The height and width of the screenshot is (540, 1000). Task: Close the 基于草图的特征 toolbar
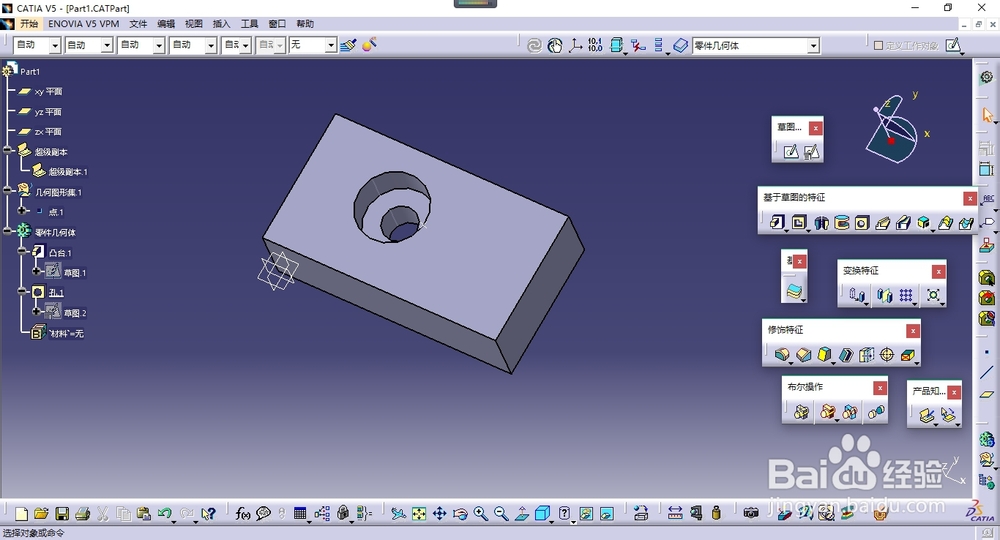pos(970,198)
